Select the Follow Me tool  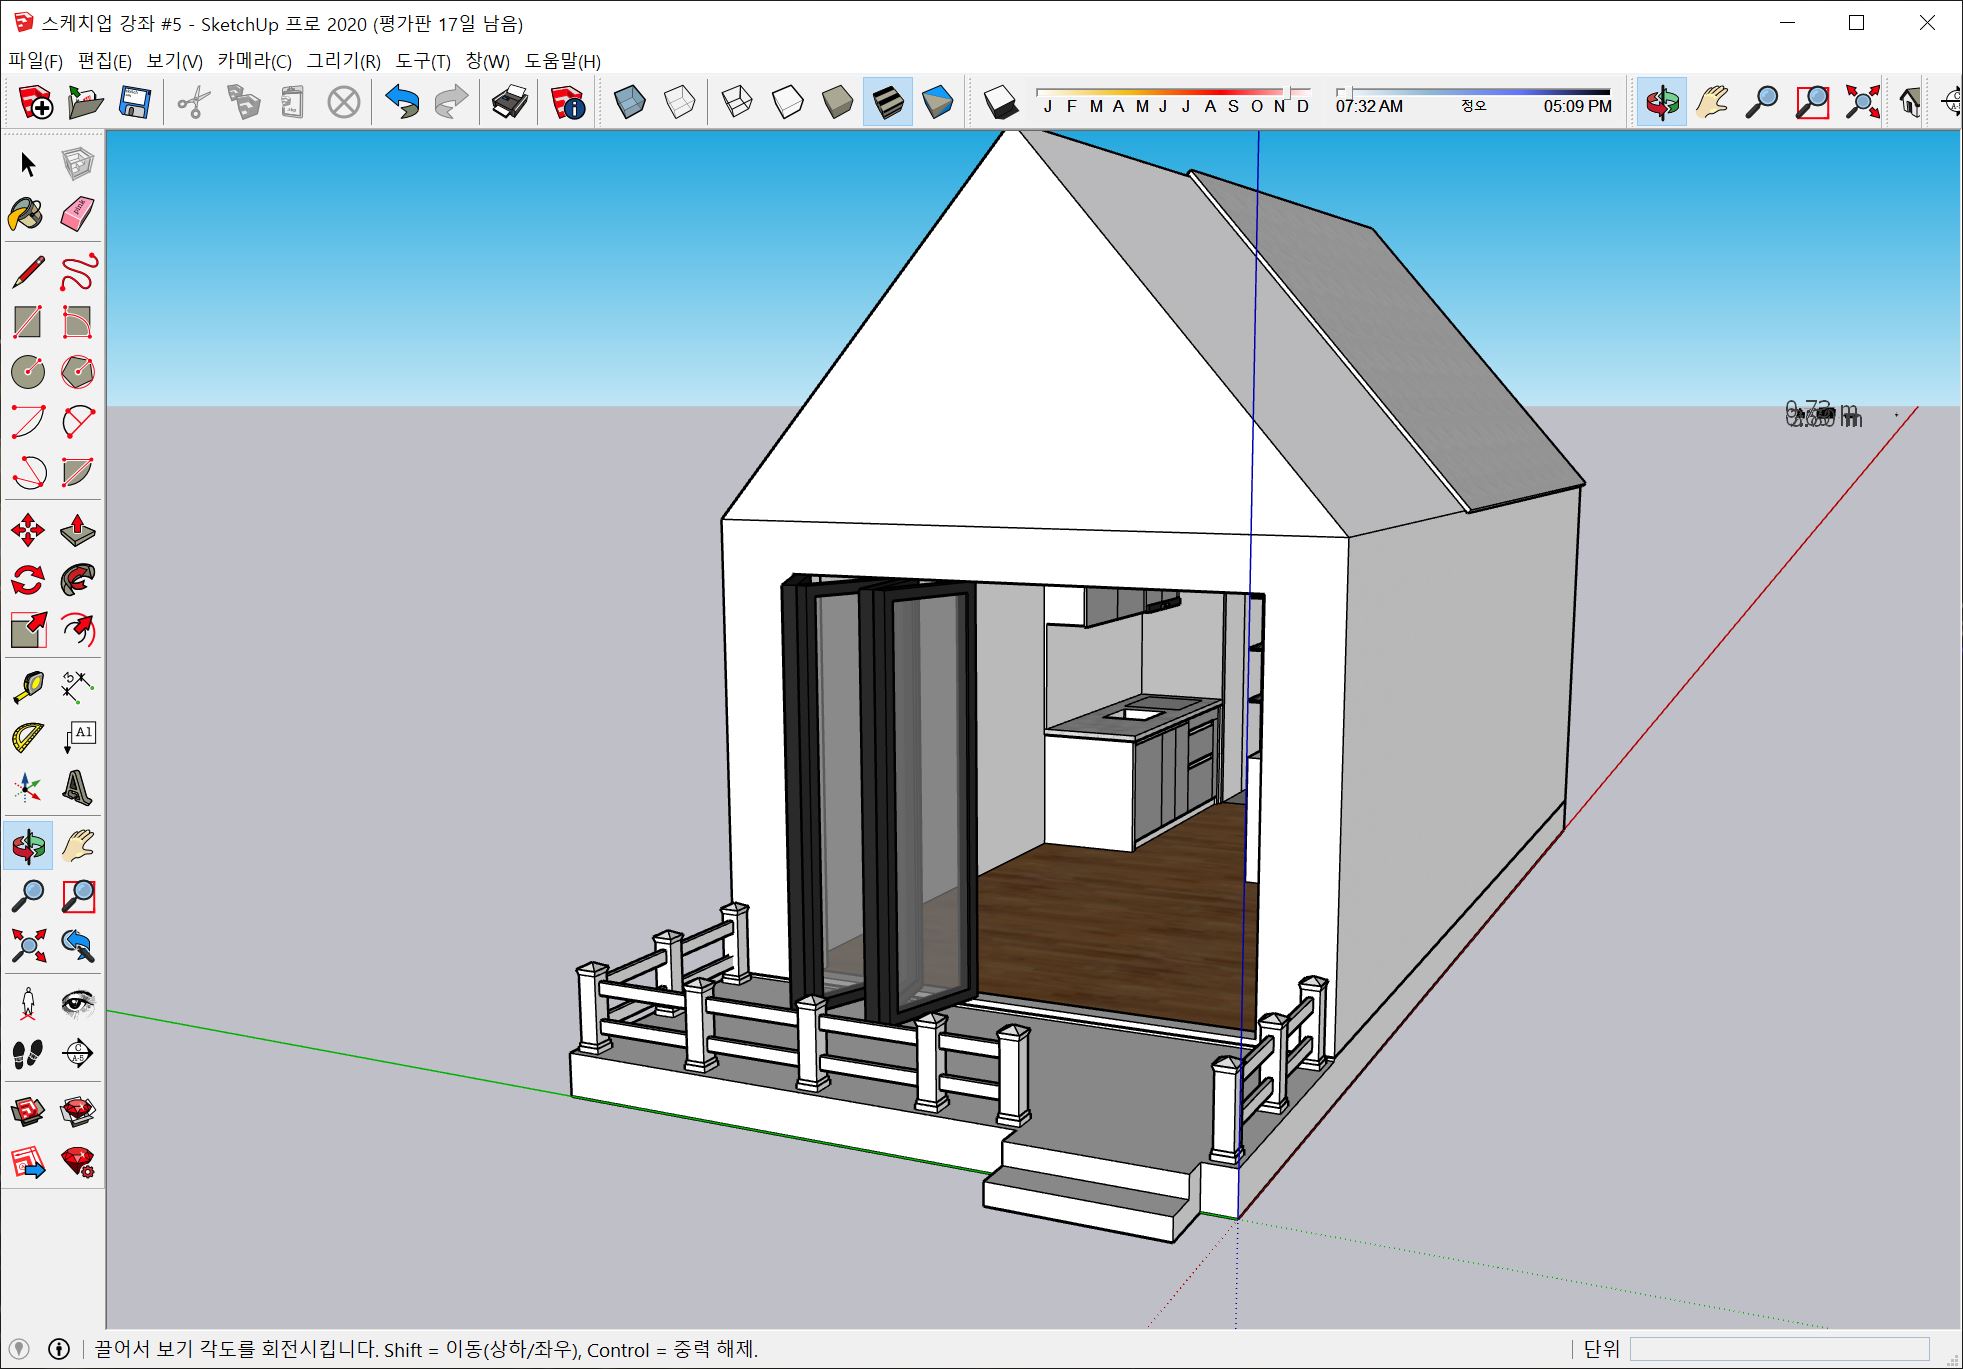[77, 580]
